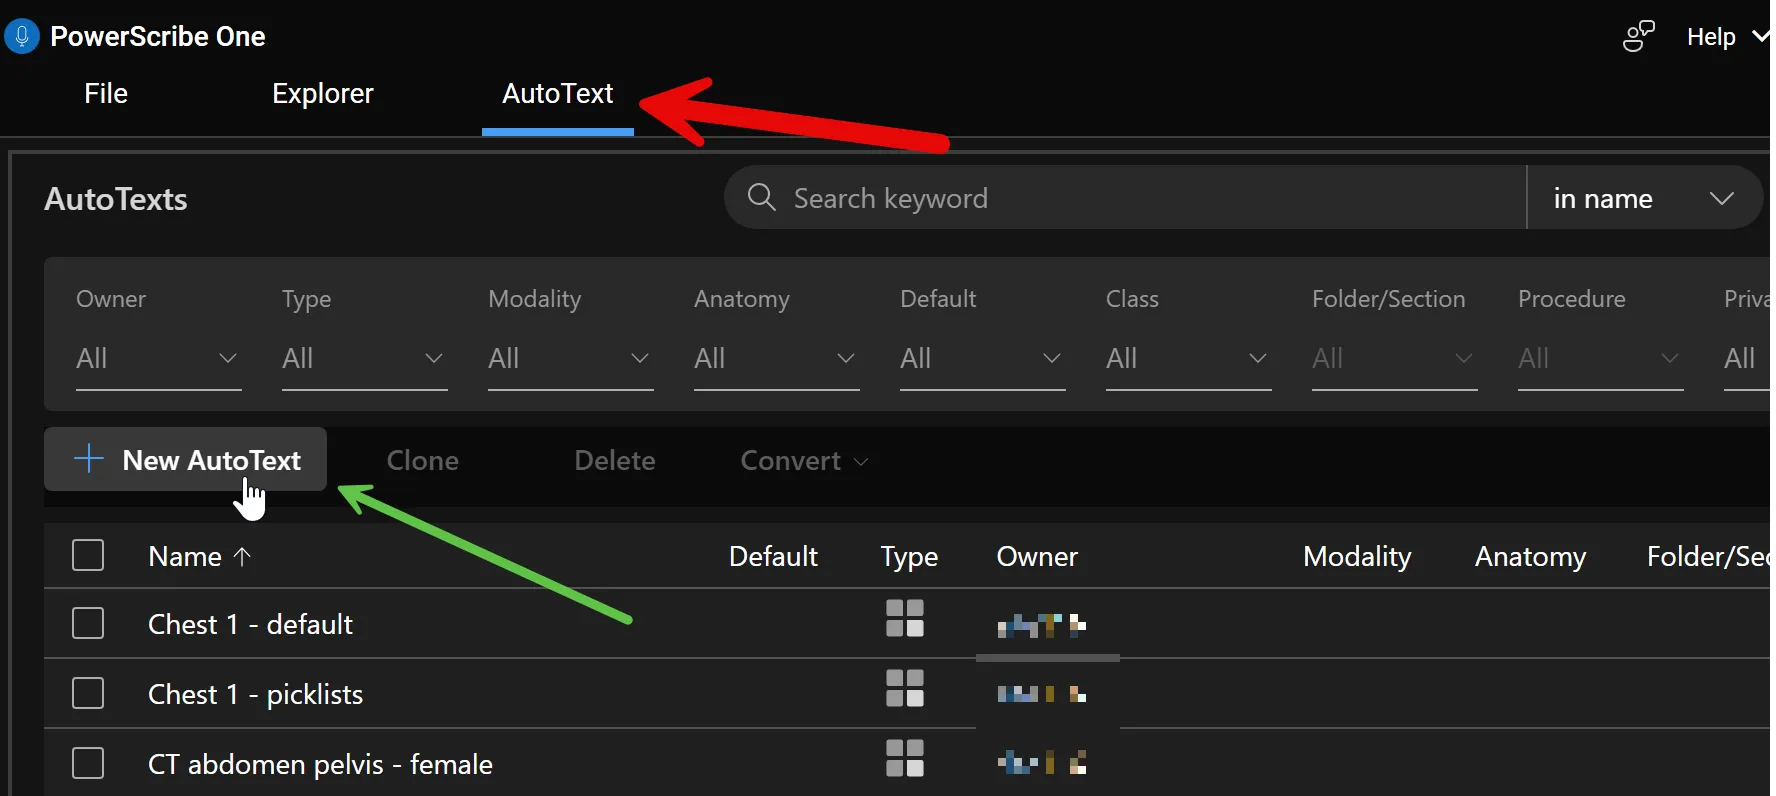
Task: Select the 'Chest 1 - picklists' row name
Action: 255,694
